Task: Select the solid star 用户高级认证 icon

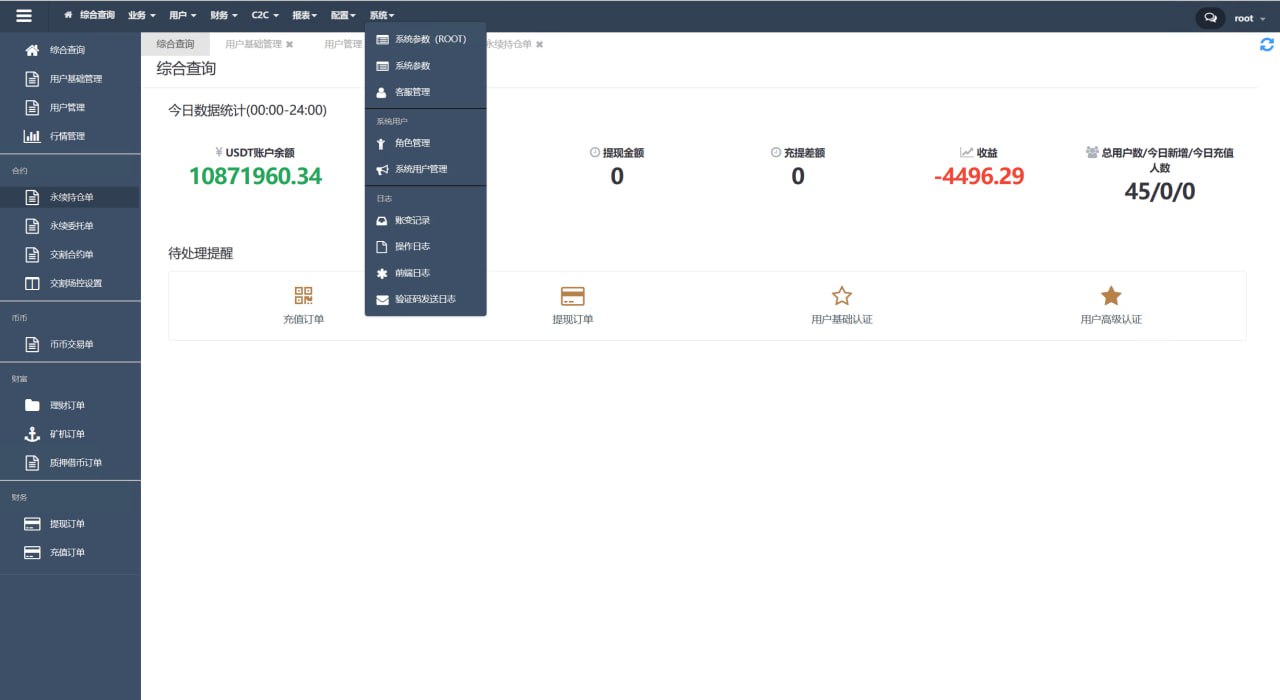Action: click(x=1111, y=296)
